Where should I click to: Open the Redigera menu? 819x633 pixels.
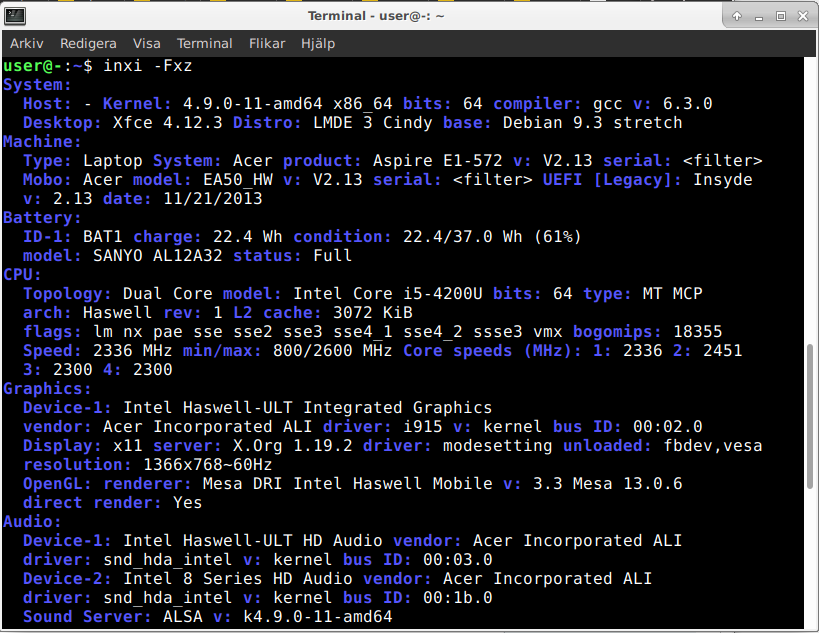(x=88, y=44)
